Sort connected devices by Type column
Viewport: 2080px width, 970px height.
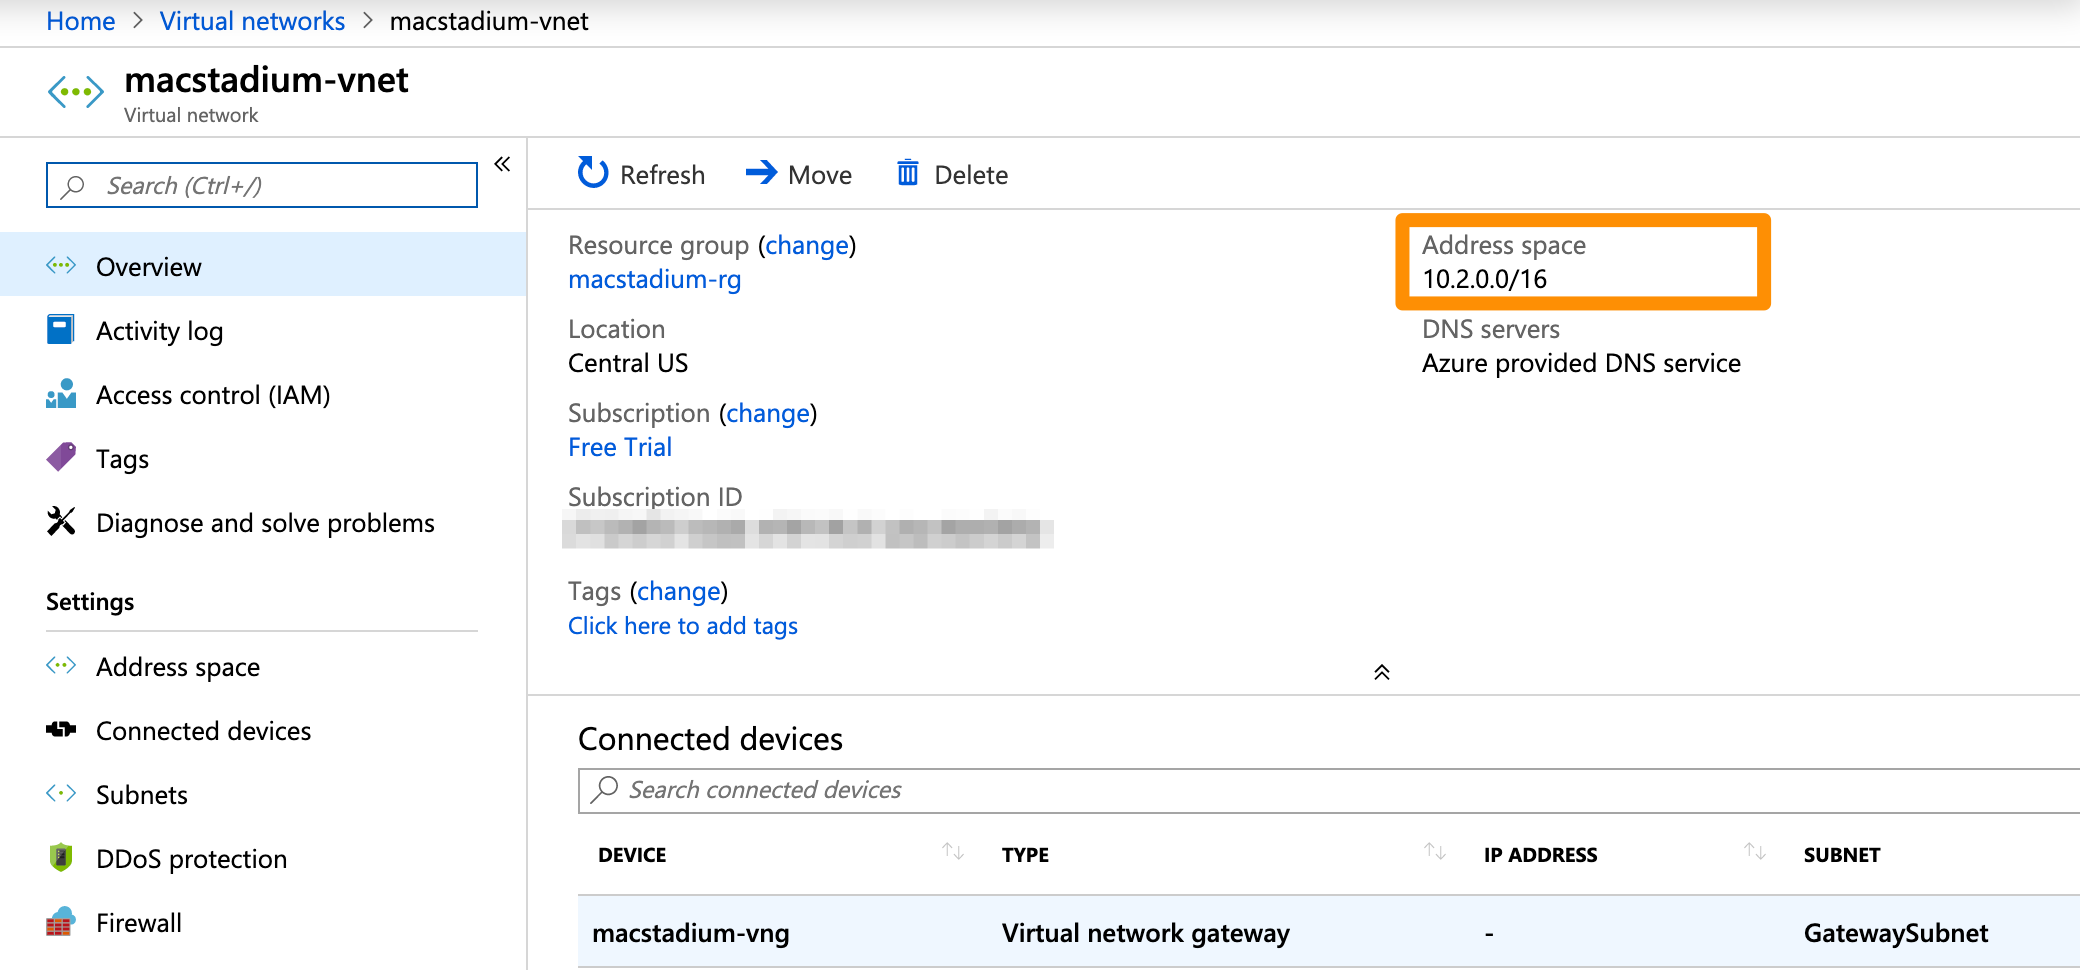[x=1435, y=852]
